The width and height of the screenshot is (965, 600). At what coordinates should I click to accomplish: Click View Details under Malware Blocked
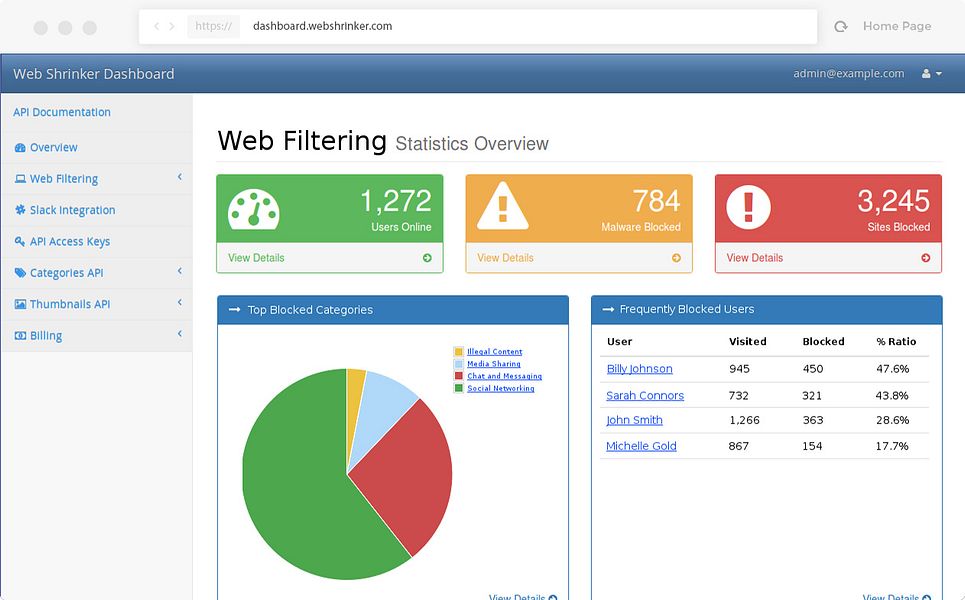[505, 258]
